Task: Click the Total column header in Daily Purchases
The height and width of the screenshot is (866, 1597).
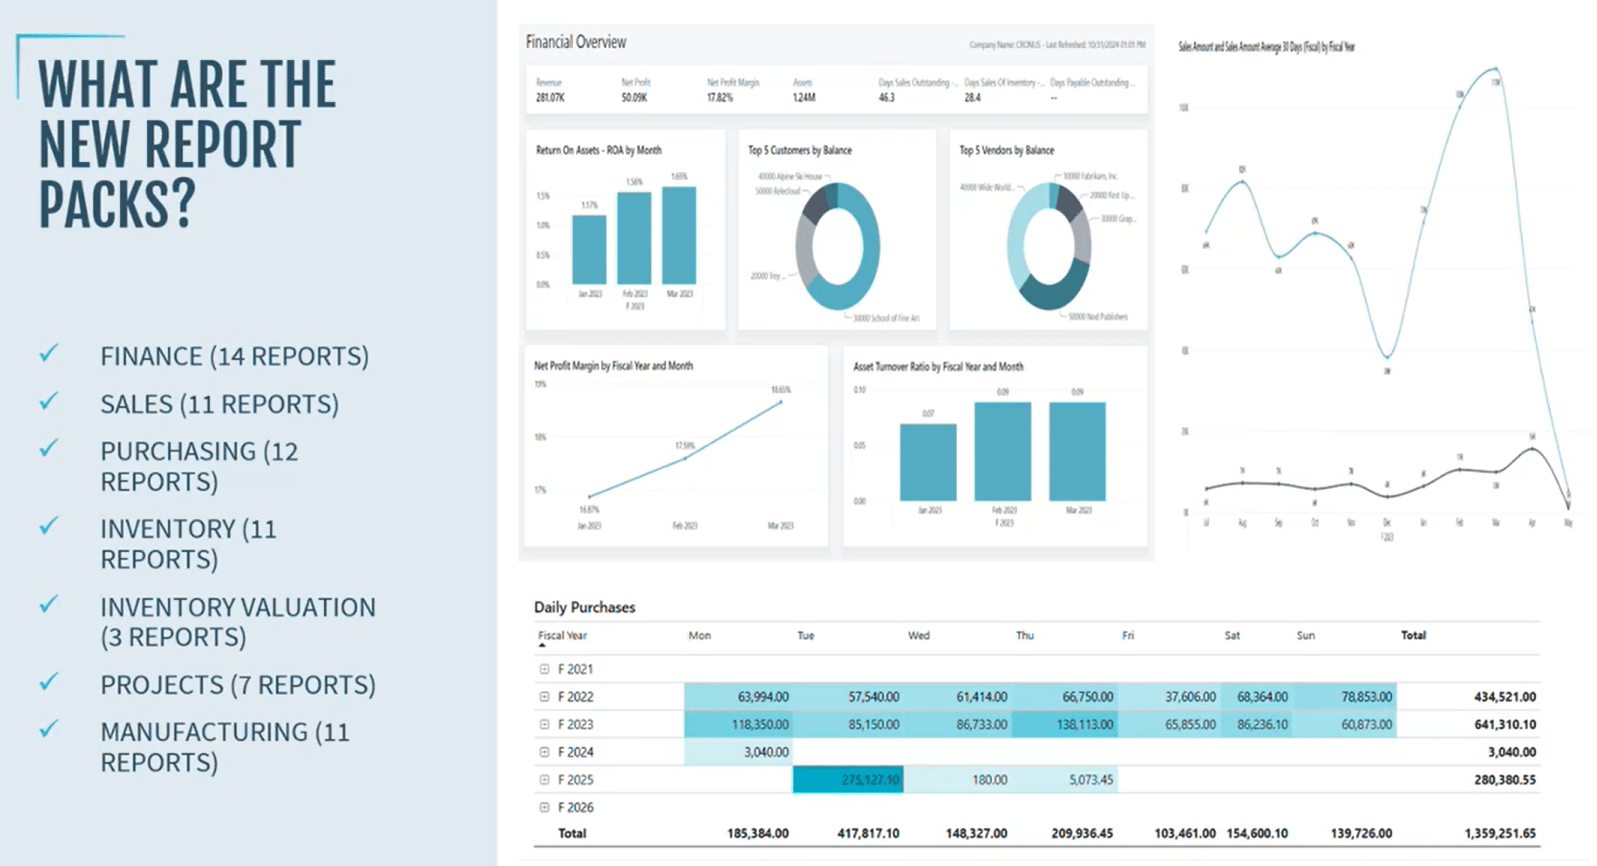Action: (1413, 636)
